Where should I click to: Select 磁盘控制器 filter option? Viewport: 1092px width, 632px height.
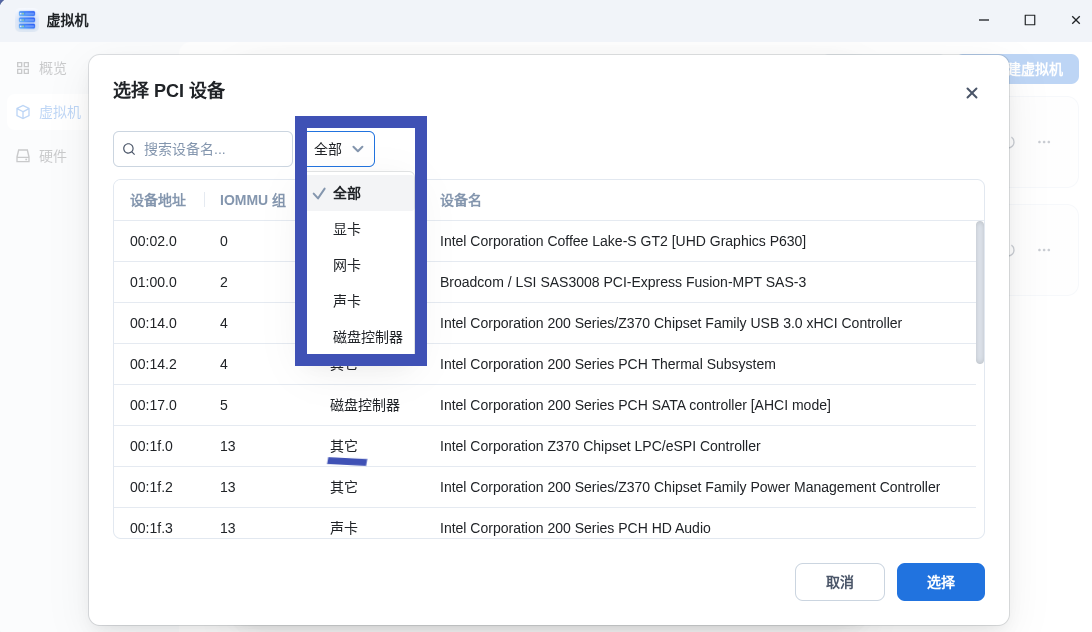(367, 337)
